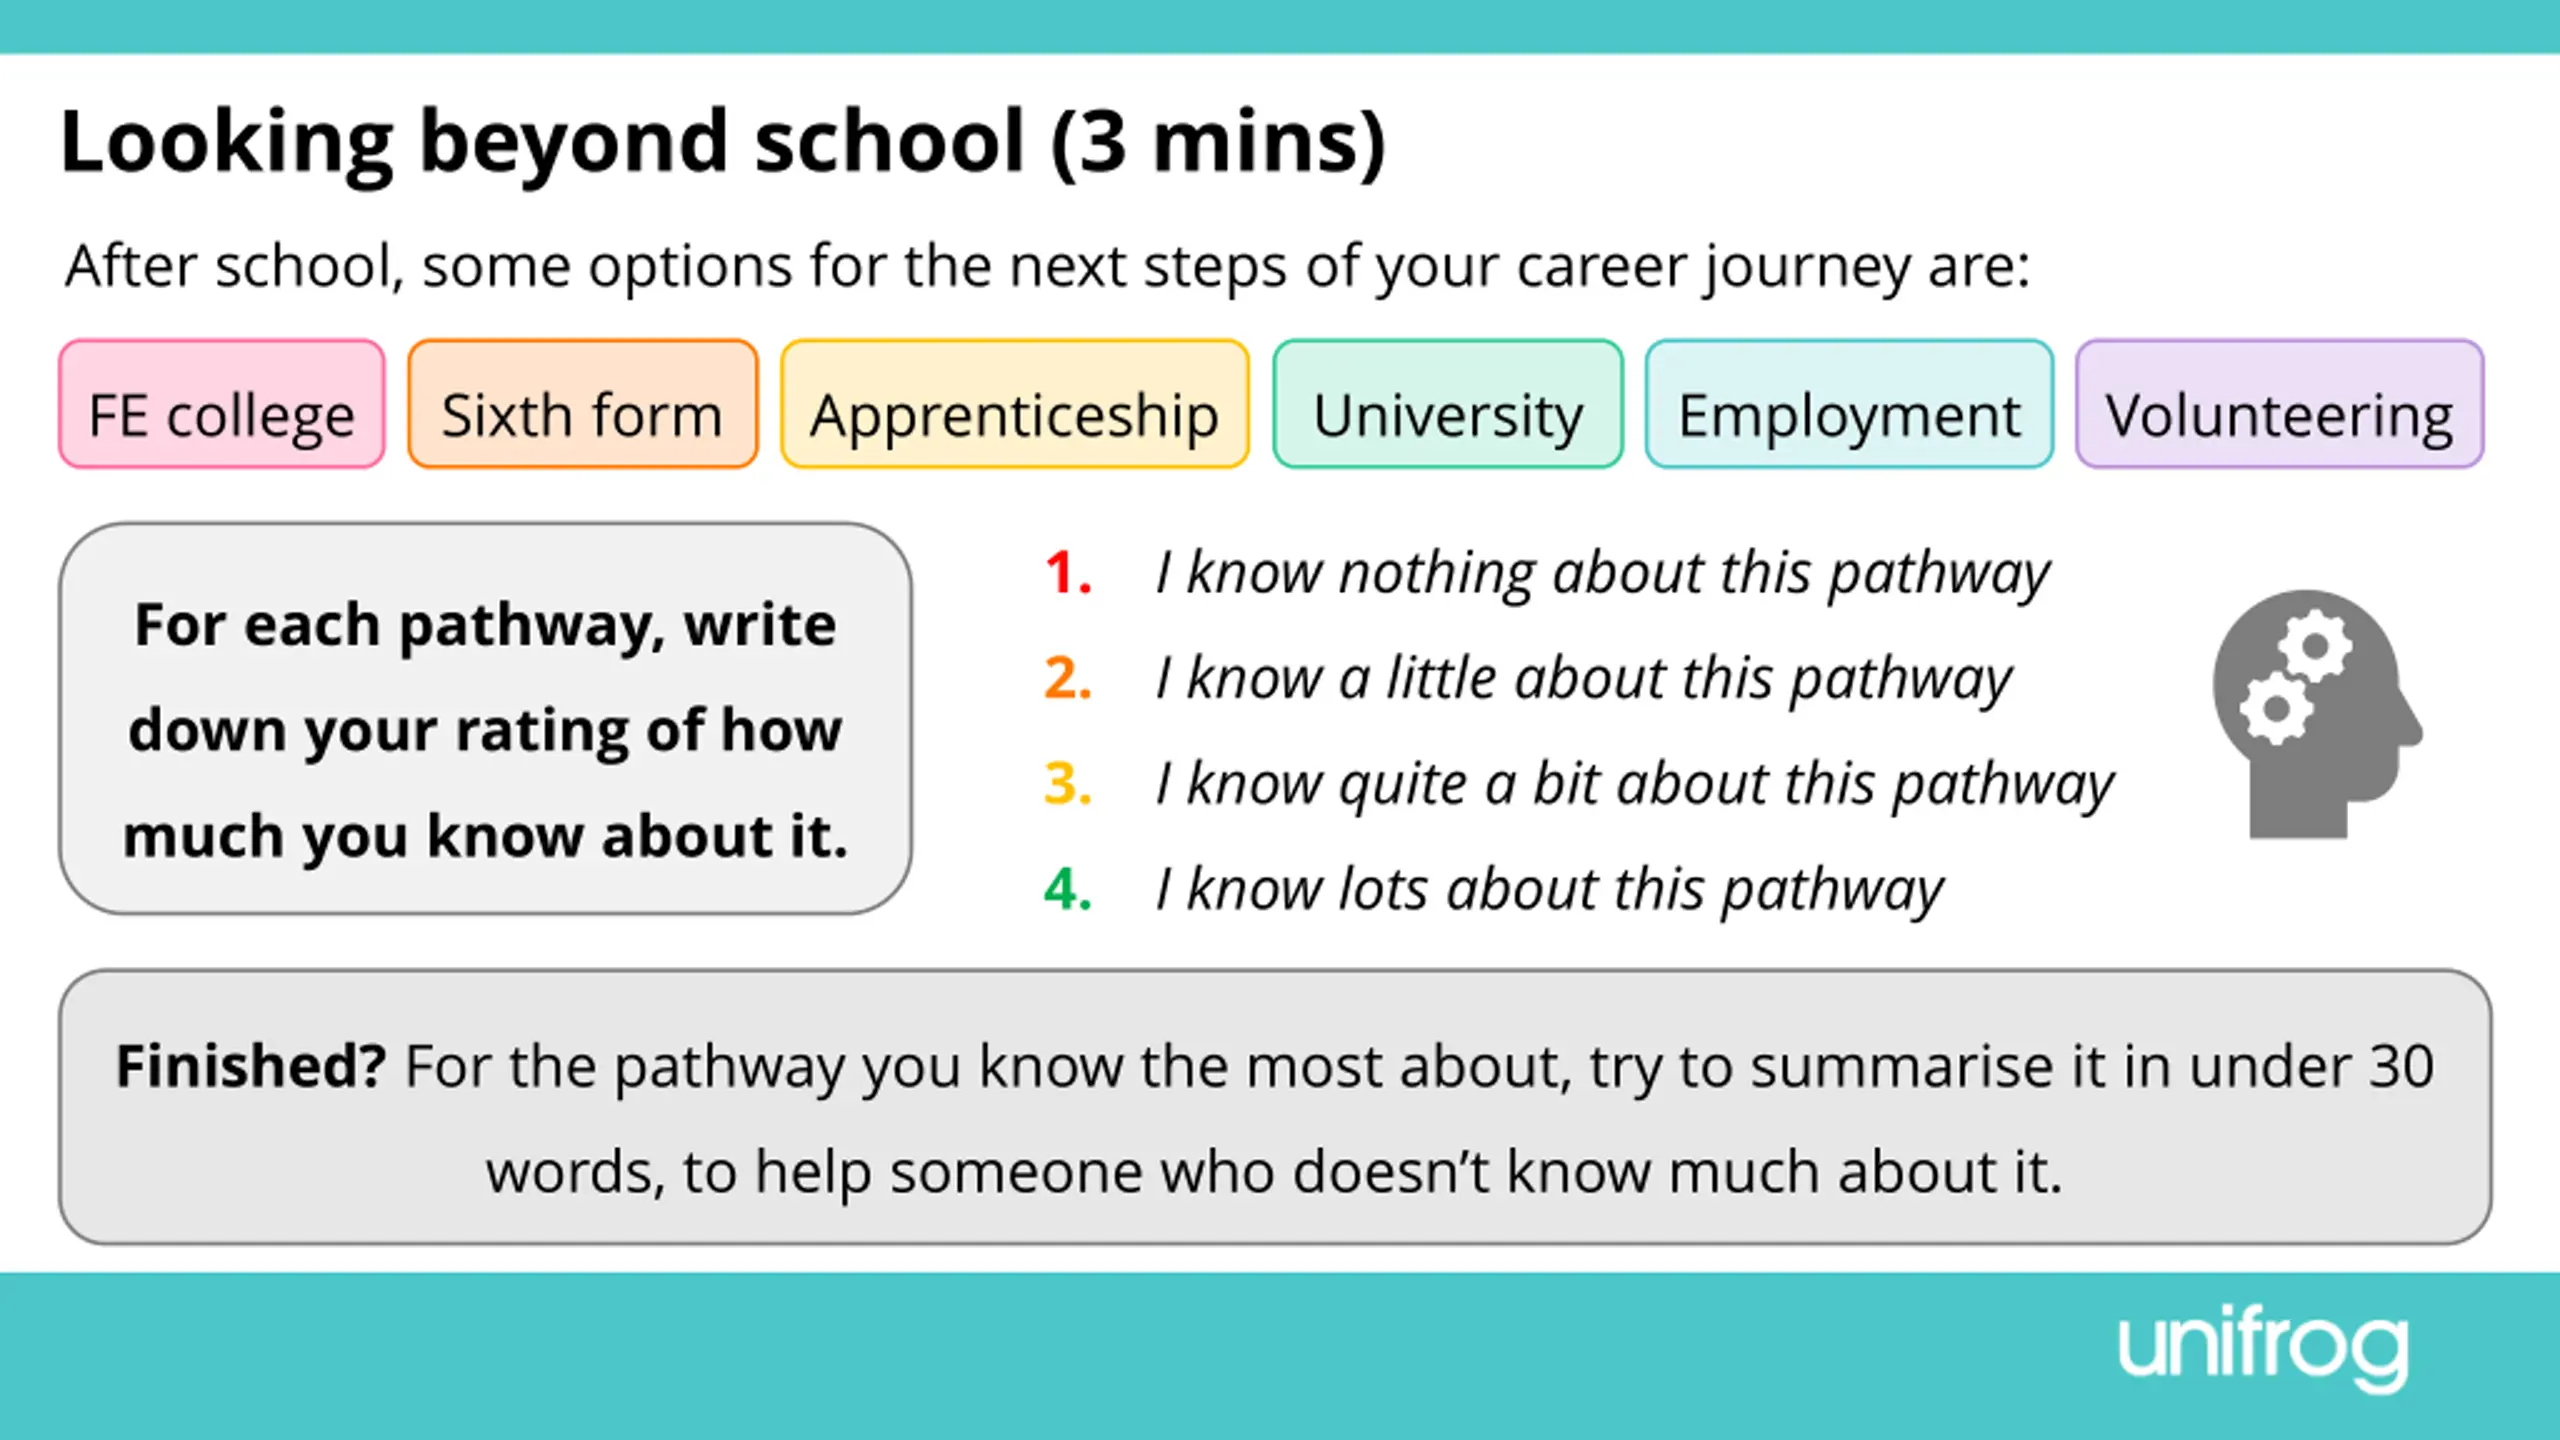Choose the University pathway box

click(1448, 404)
